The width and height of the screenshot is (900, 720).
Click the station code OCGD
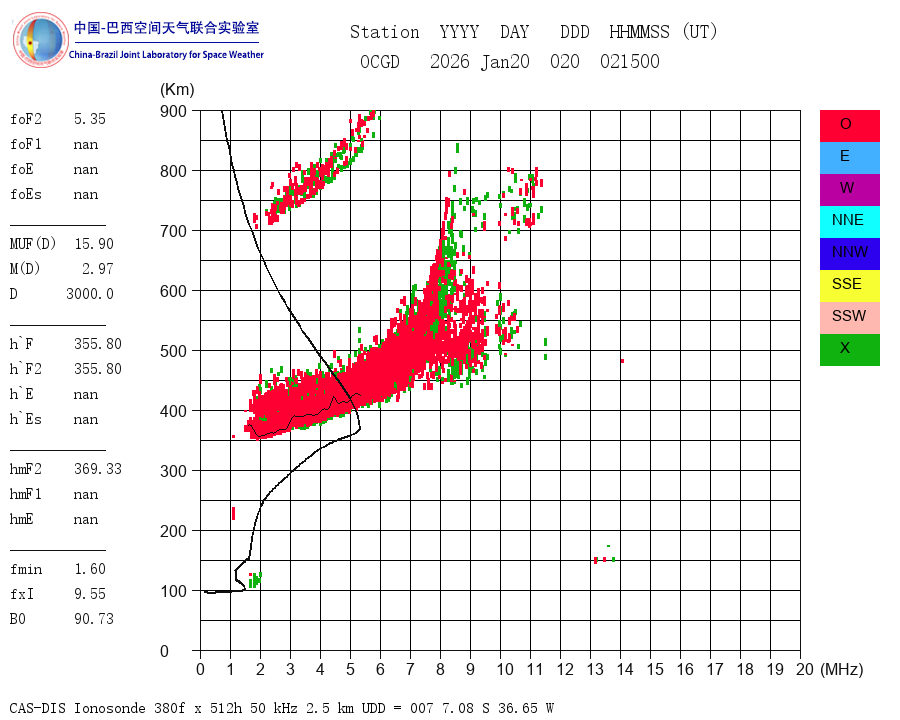point(379,61)
